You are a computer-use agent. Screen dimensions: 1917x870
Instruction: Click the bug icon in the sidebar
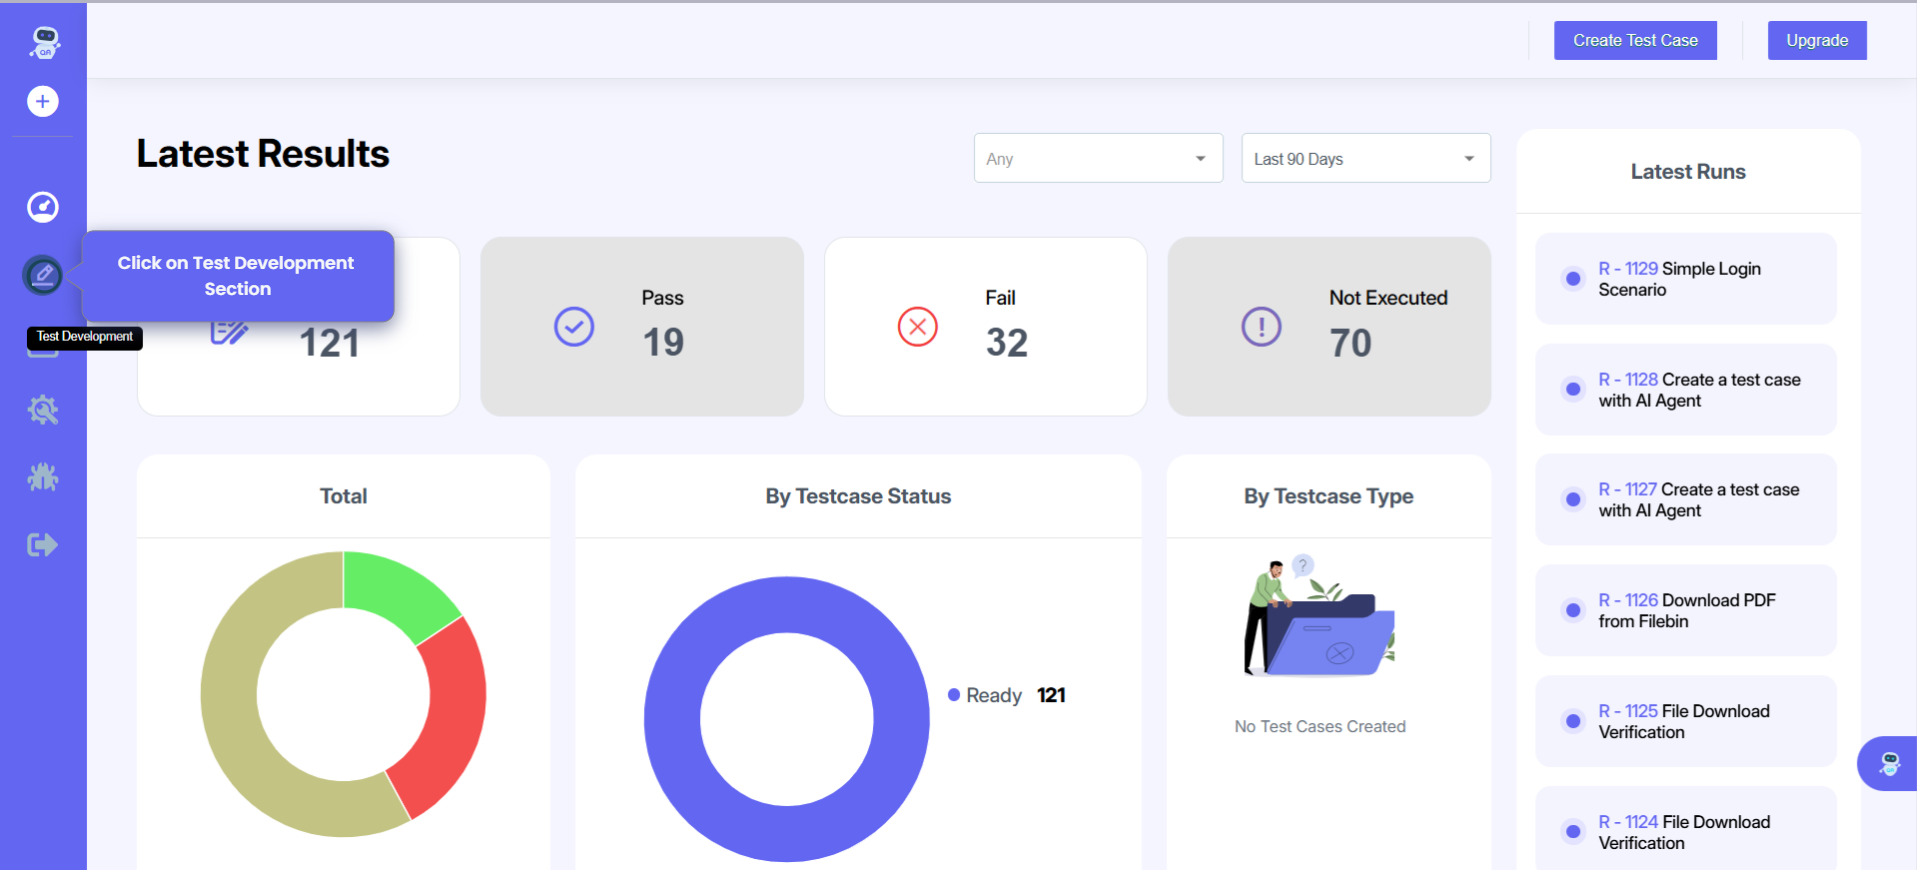tap(43, 477)
